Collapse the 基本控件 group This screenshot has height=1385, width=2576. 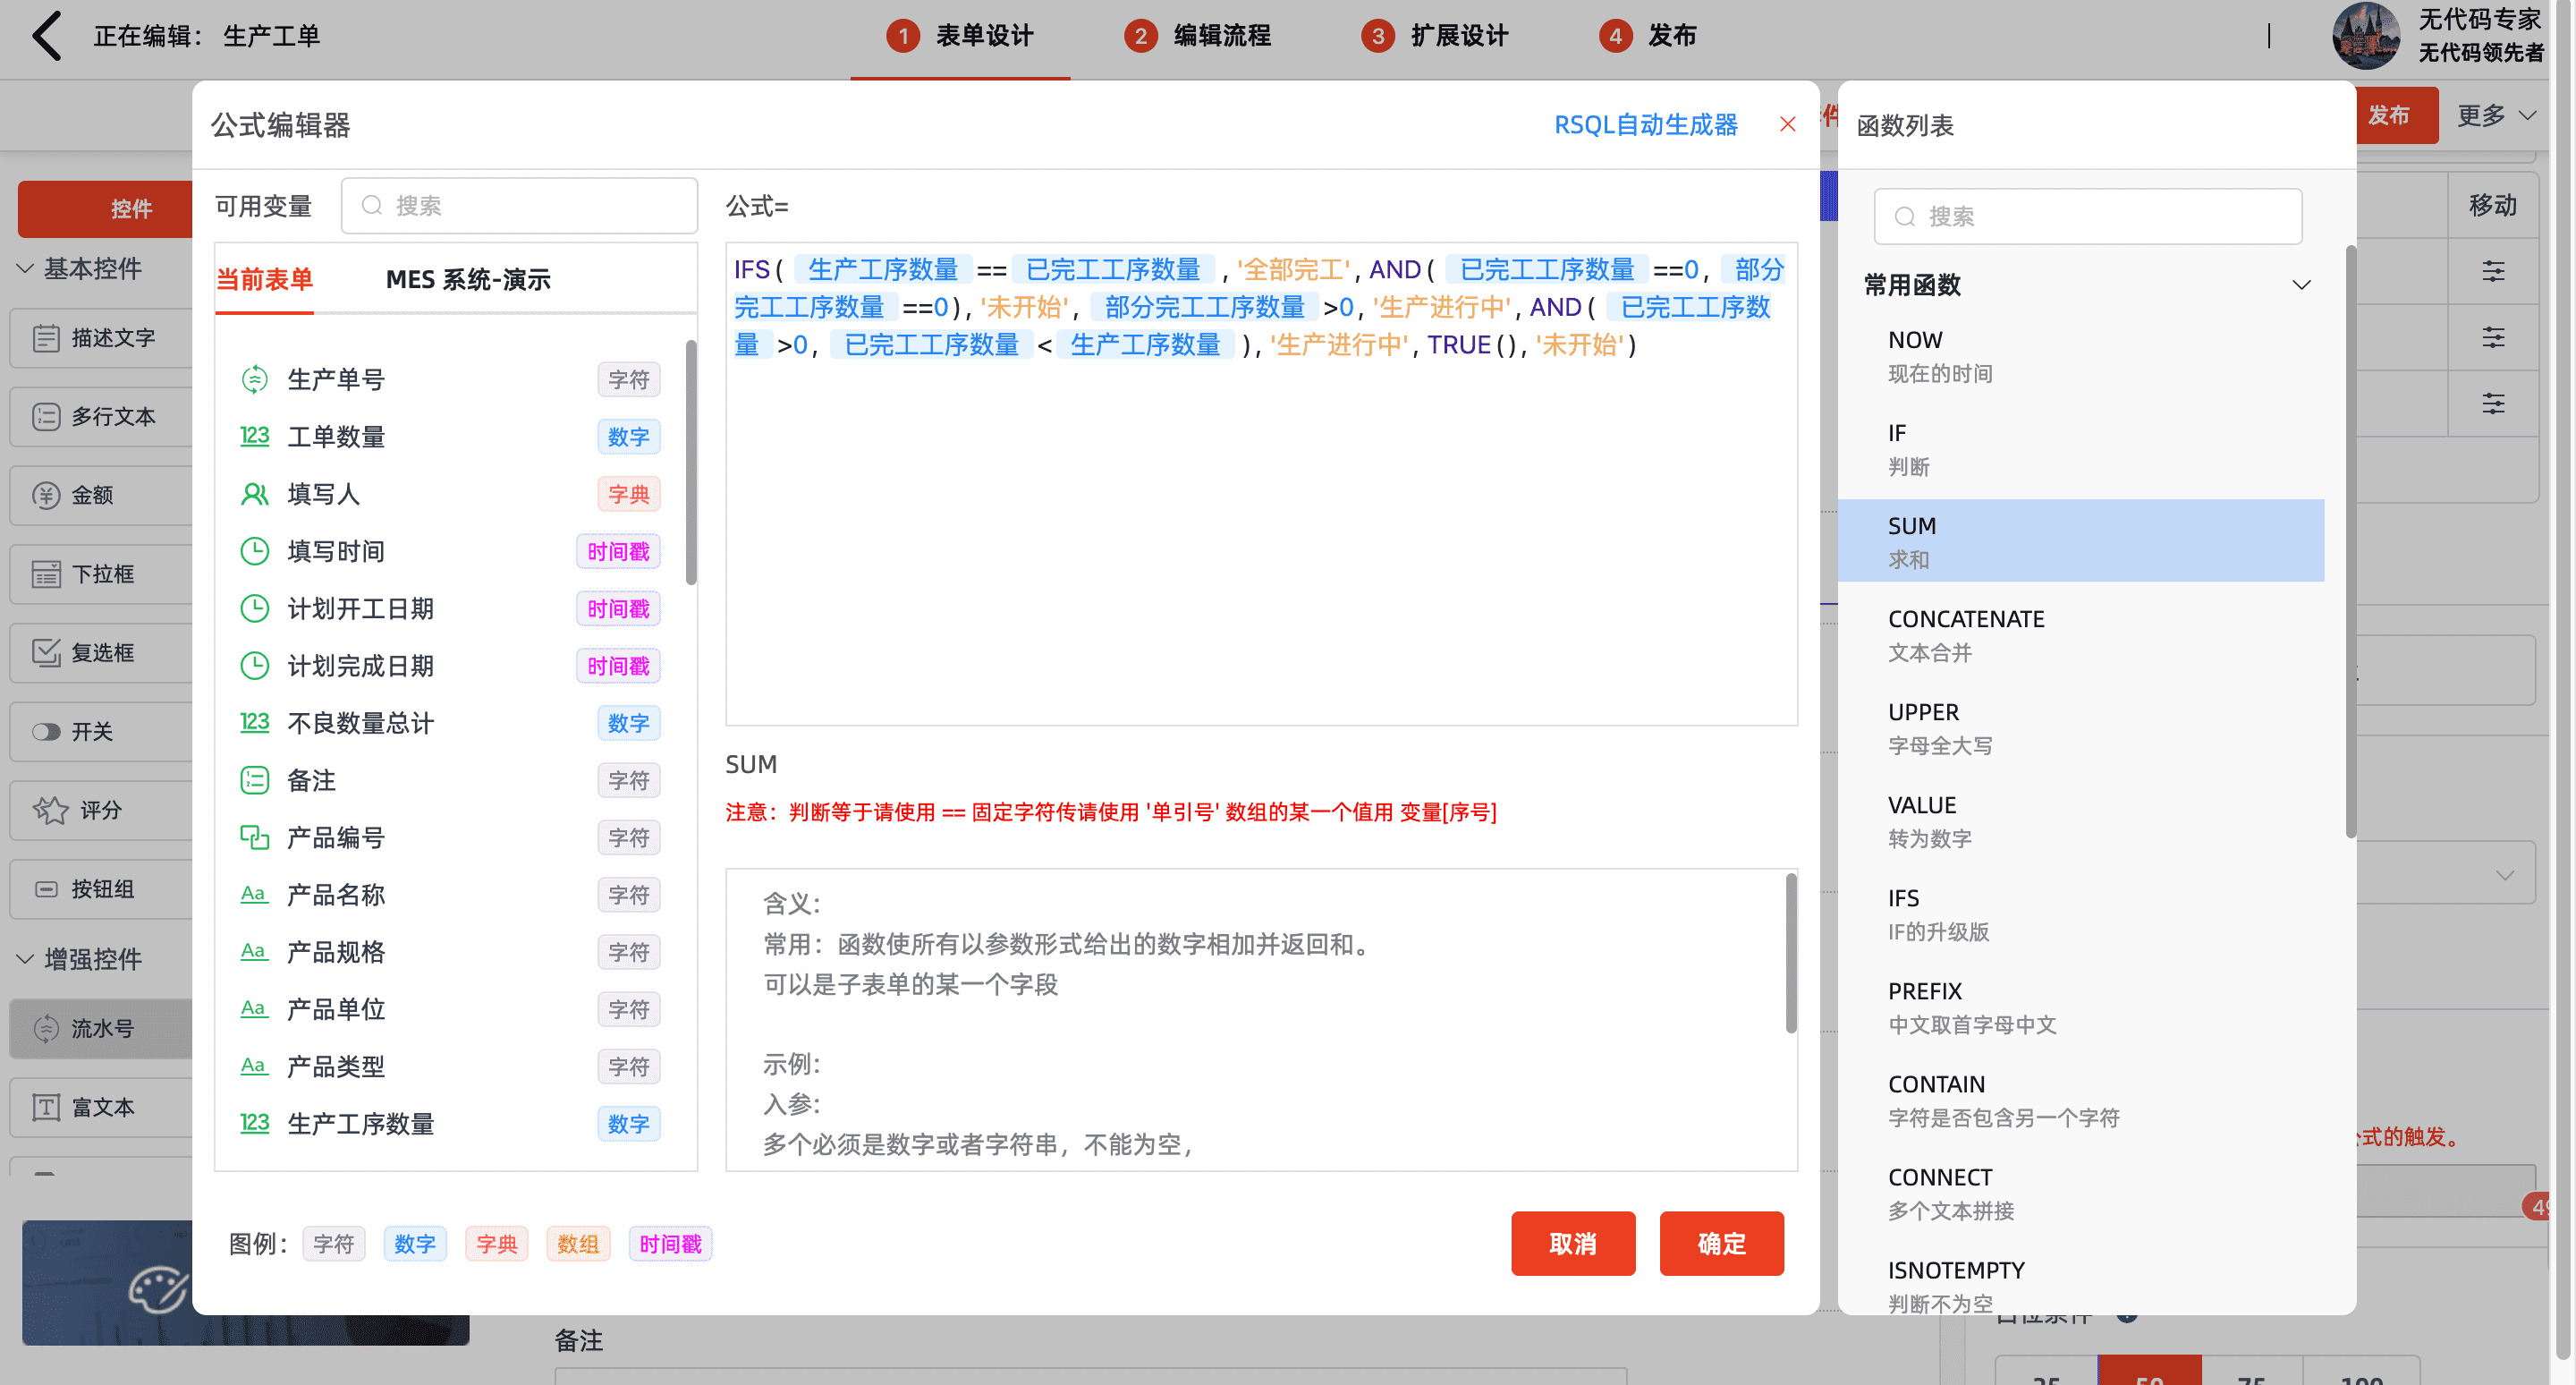tap(26, 269)
